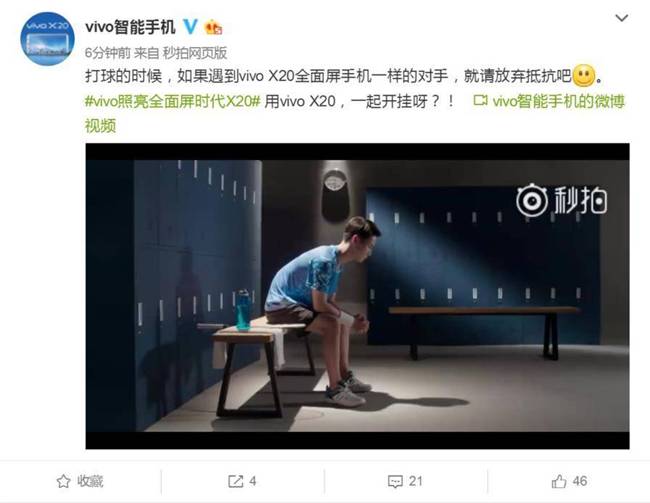The image size is (650, 503).
Task: Click the smiley emoji in the post
Action: [583, 76]
